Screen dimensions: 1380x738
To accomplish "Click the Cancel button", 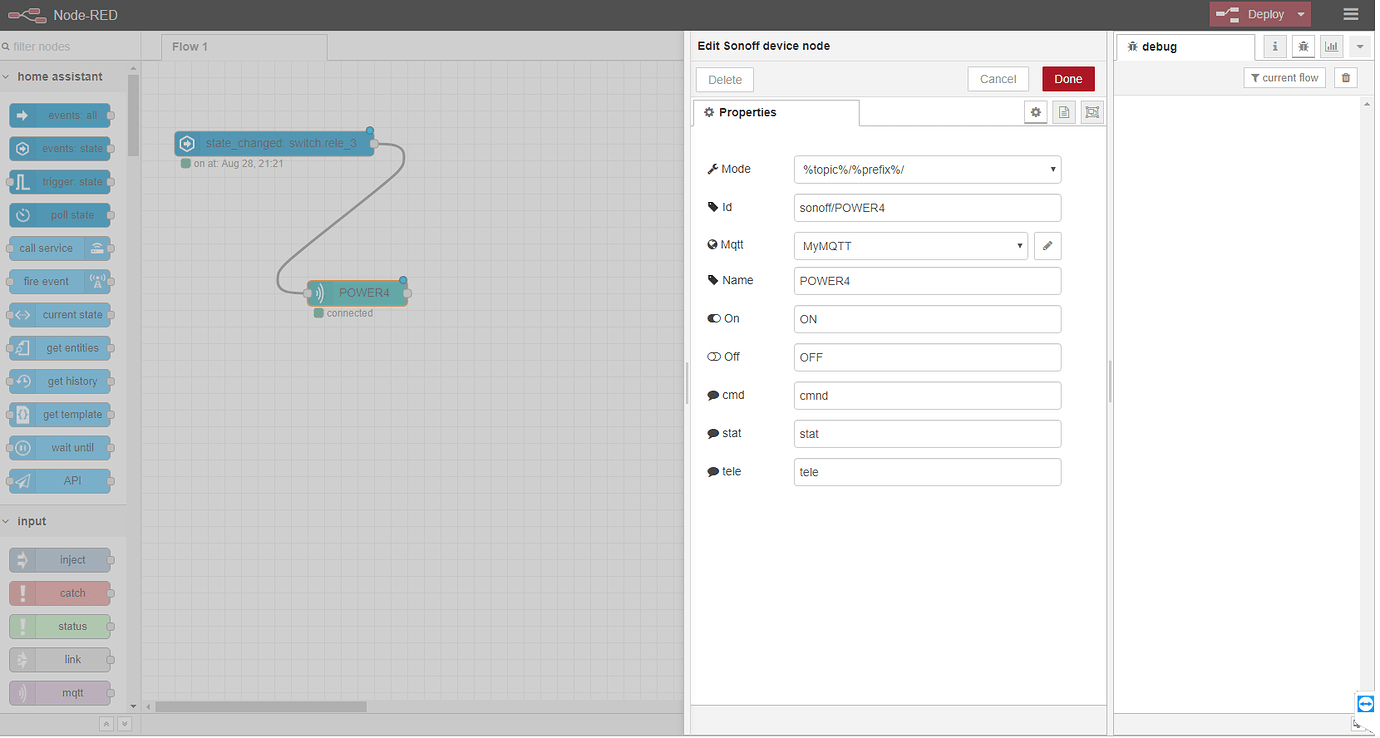I will (x=998, y=79).
